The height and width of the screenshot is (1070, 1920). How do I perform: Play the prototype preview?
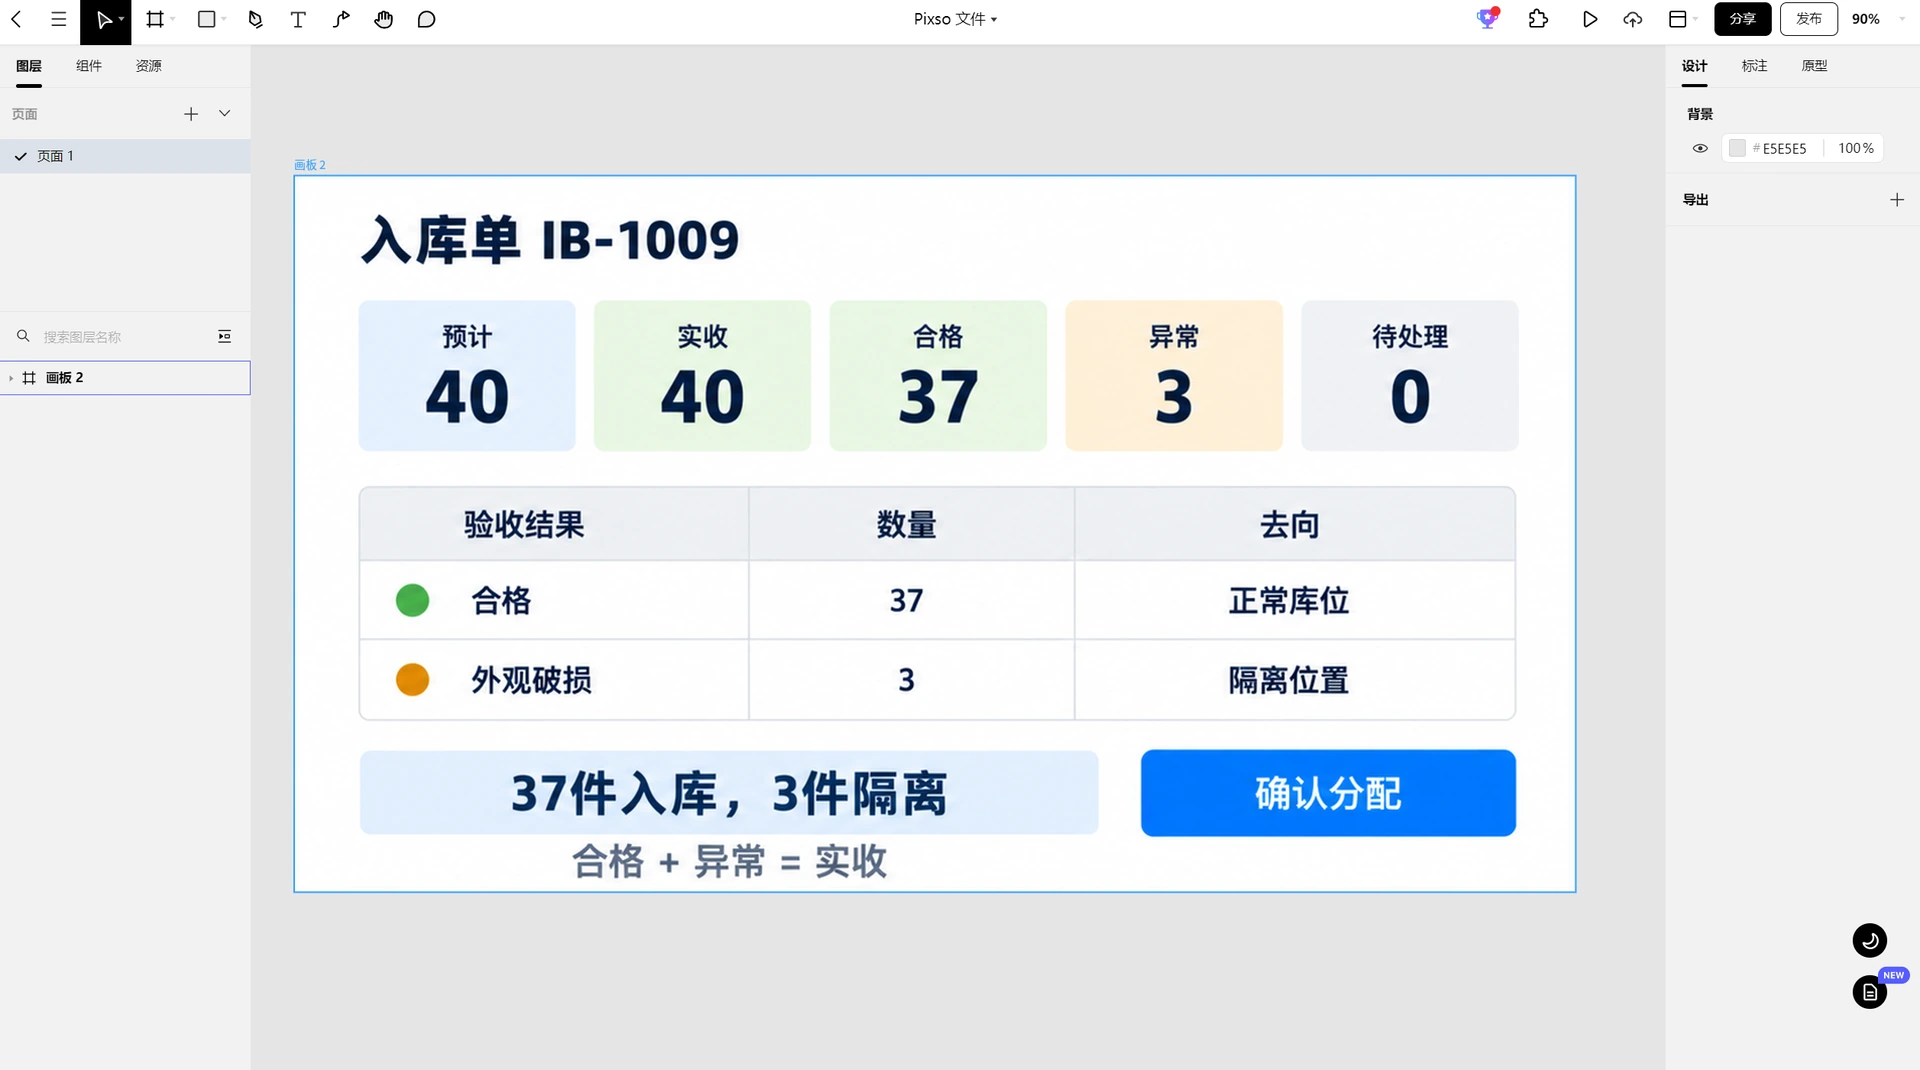1589,19
